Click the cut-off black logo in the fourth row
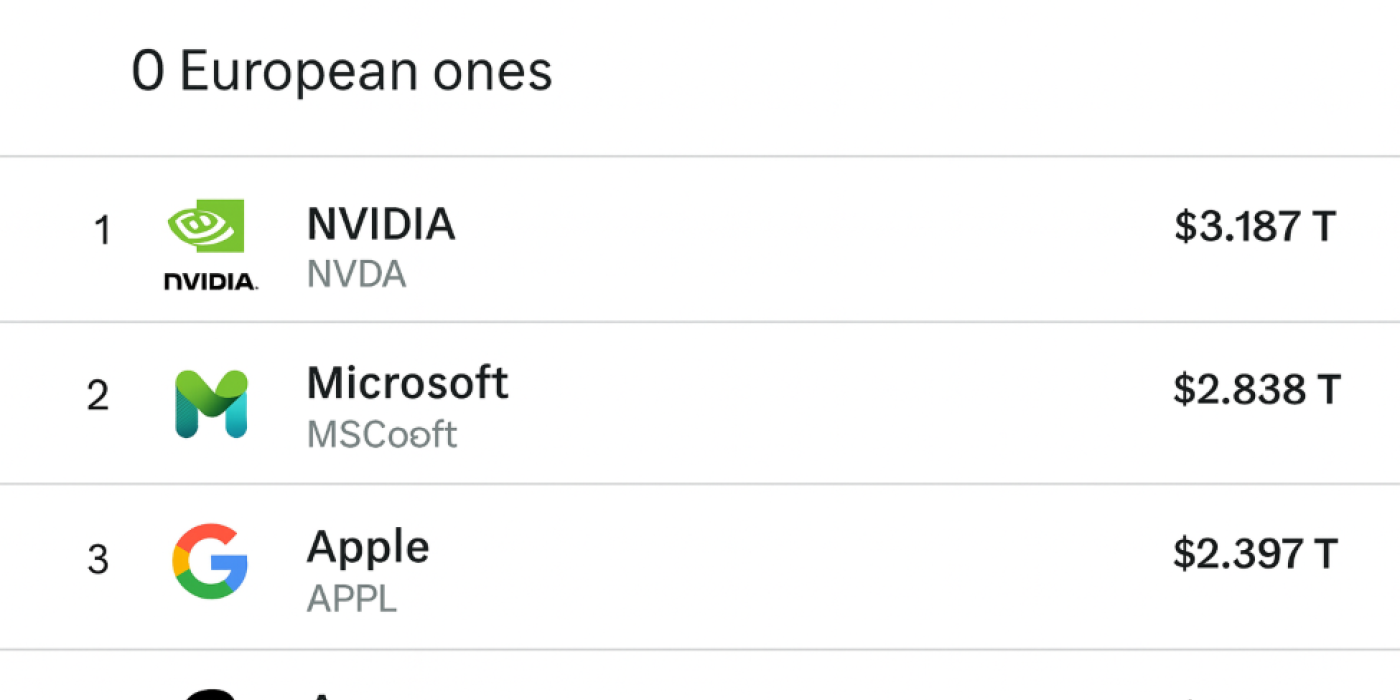The image size is (1400, 700). pos(210,693)
